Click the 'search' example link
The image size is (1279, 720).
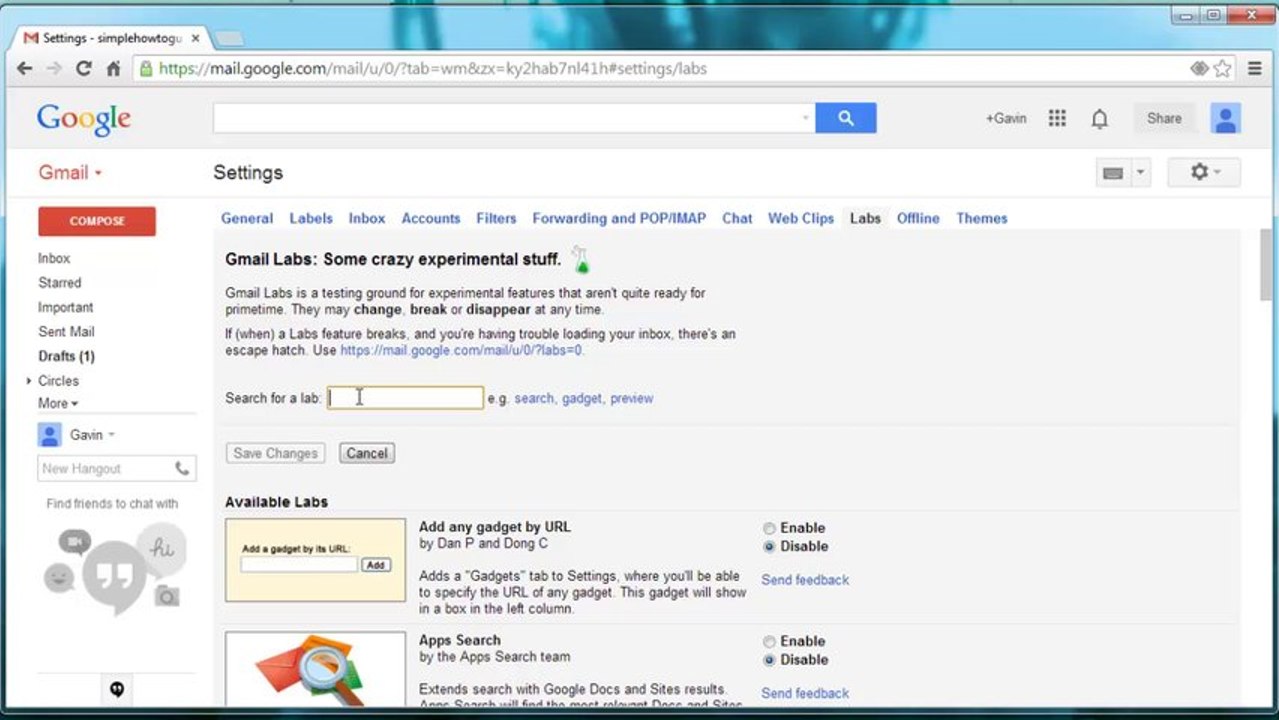coord(534,398)
